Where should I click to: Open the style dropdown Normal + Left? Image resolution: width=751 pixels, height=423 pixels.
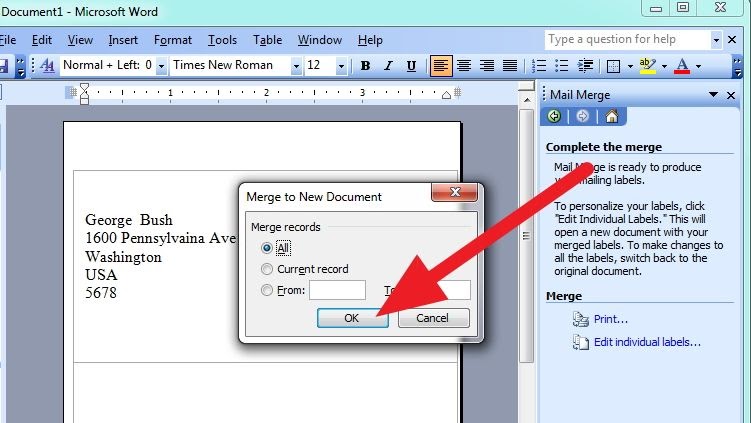pos(161,66)
